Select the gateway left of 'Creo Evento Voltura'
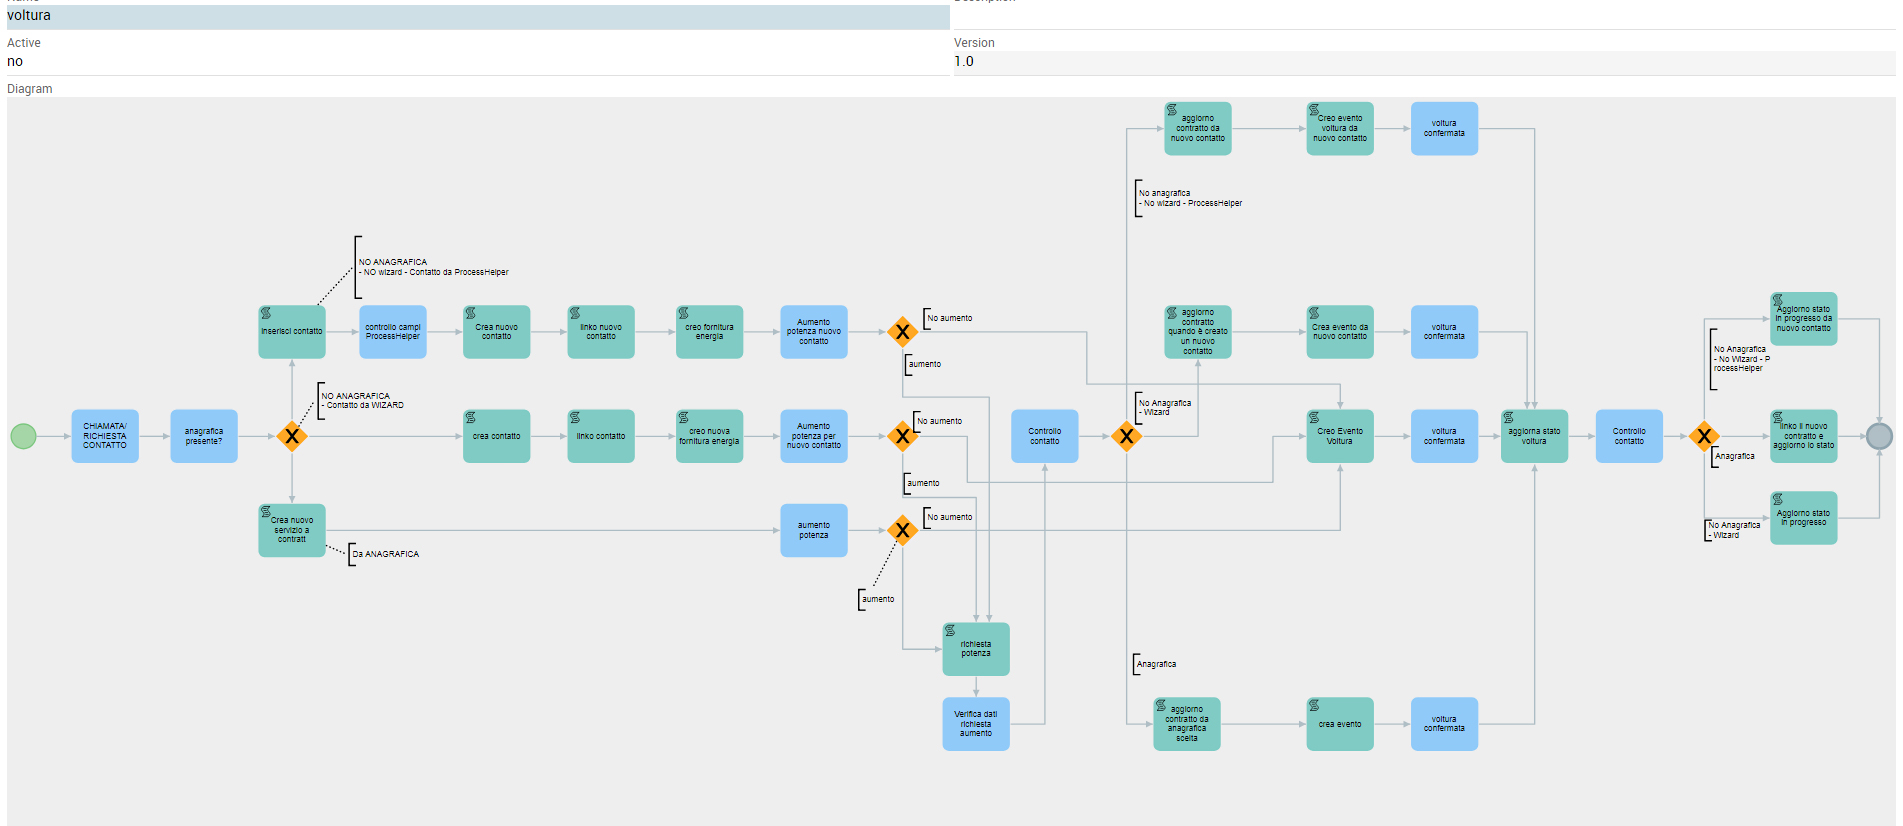The image size is (1903, 826). point(1127,436)
